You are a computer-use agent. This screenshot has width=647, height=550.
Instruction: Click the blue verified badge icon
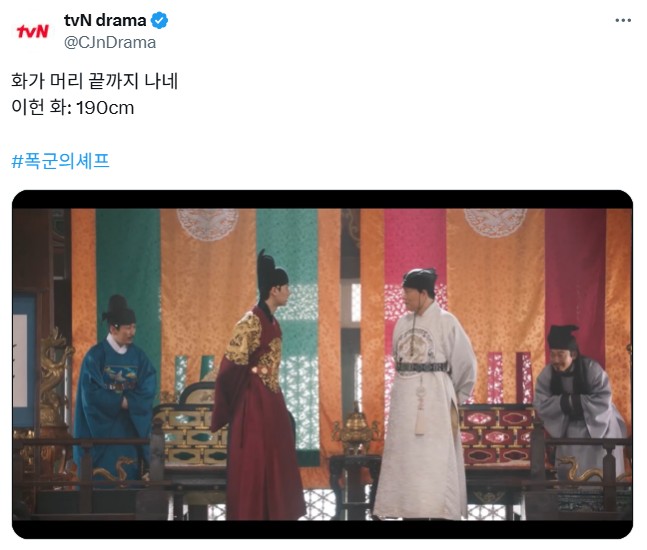159,20
